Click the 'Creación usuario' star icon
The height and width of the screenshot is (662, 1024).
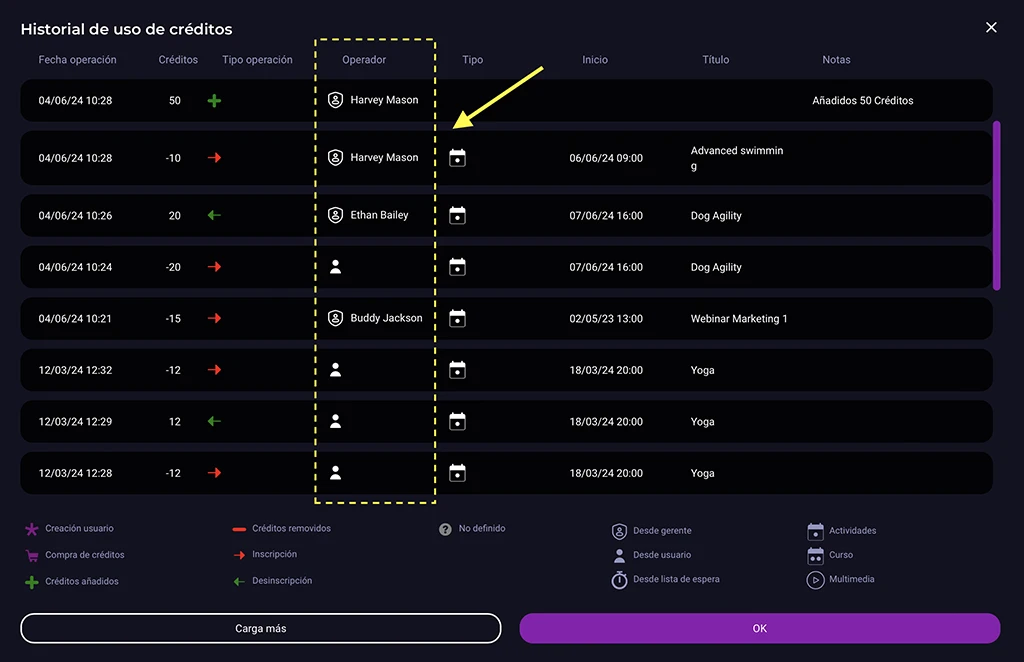[31, 529]
